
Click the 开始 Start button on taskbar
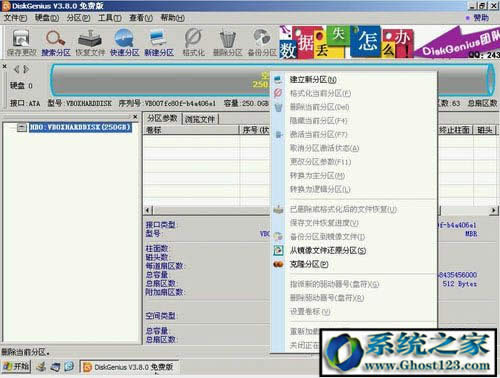click(x=16, y=367)
